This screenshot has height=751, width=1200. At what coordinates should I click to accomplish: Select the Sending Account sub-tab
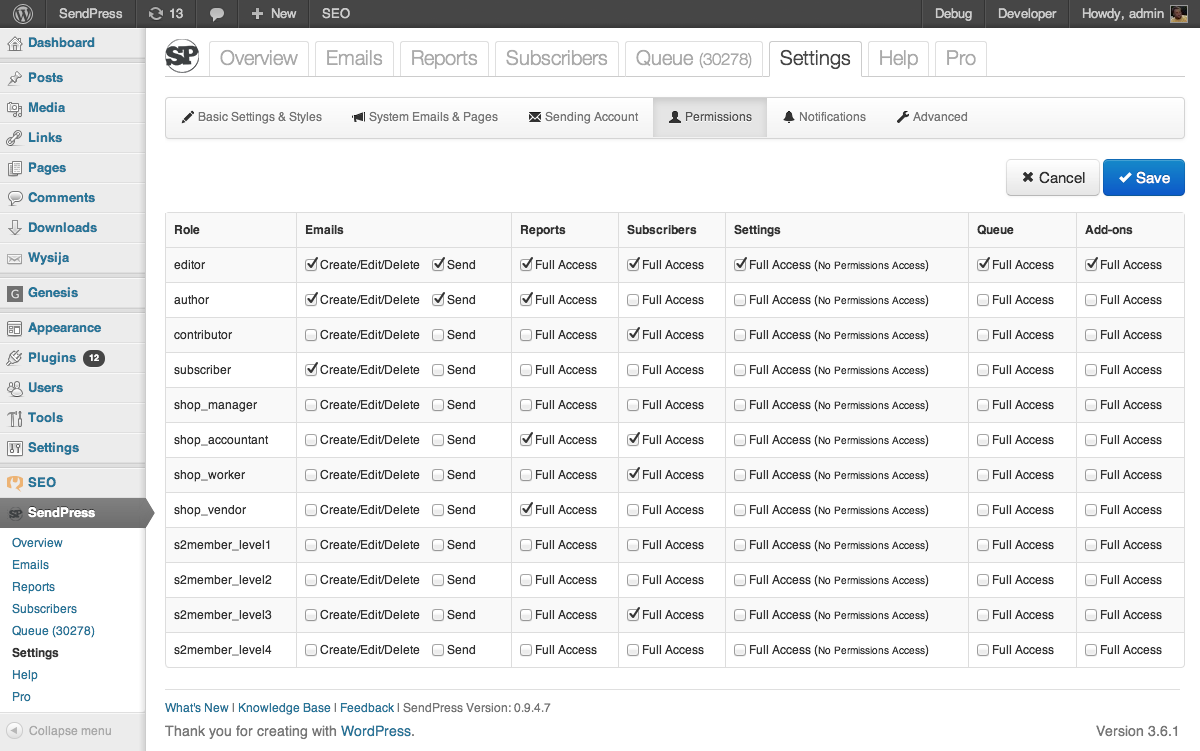(x=583, y=117)
